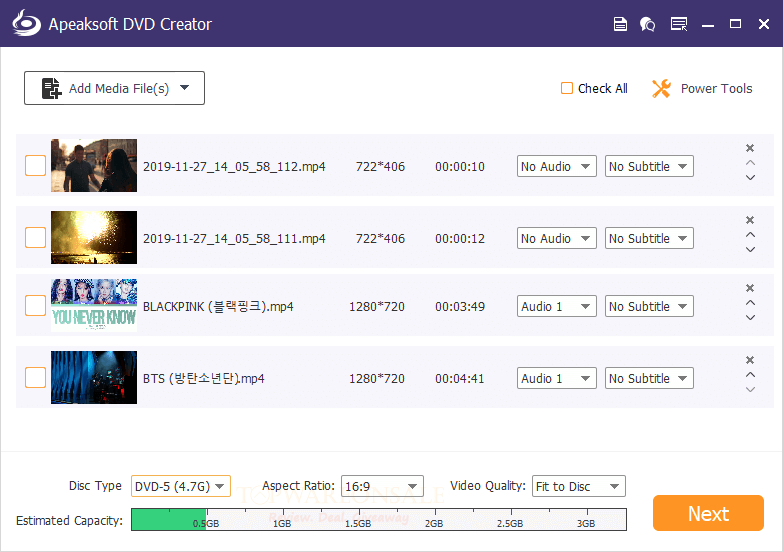Select the BTS blue stage thumbnail

94,378
